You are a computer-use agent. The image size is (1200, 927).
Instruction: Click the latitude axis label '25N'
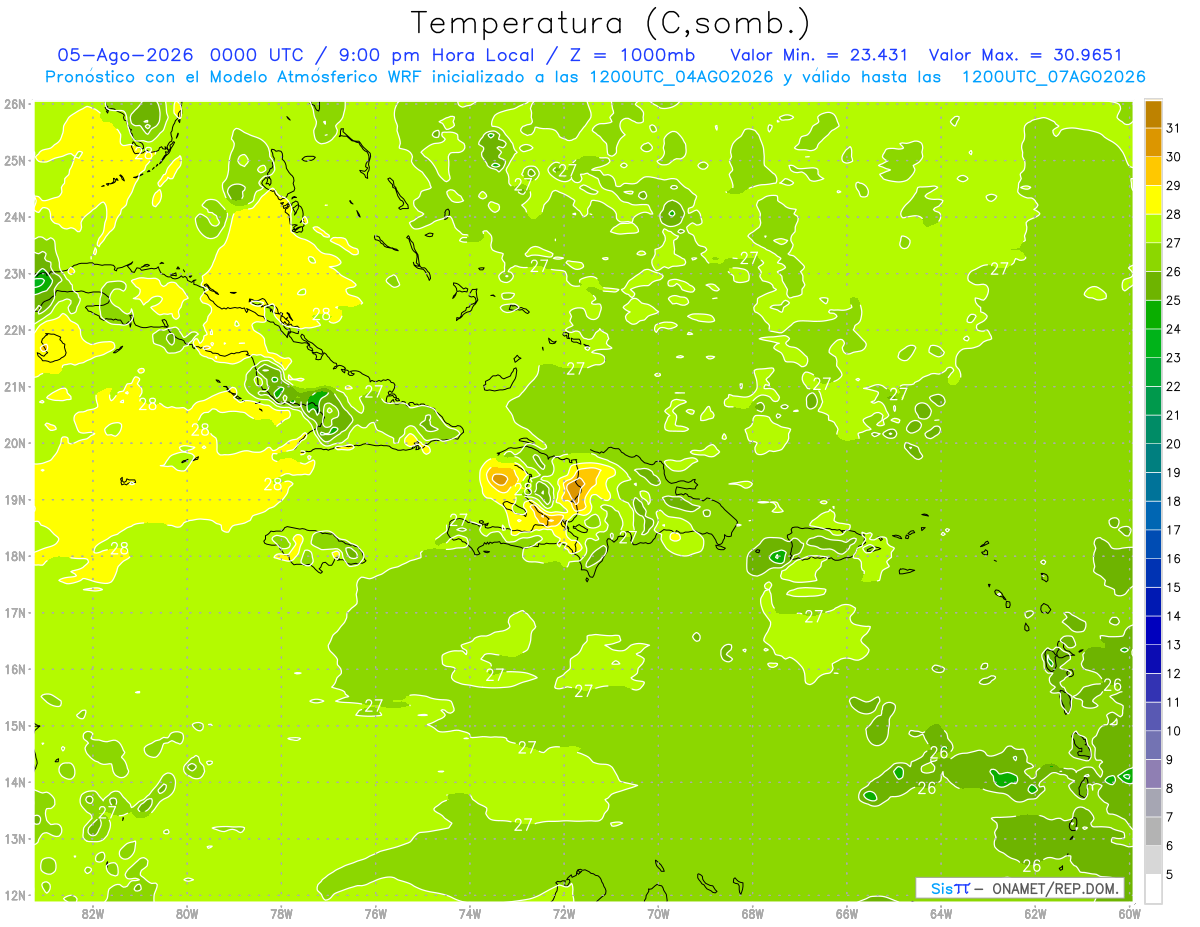[14, 160]
